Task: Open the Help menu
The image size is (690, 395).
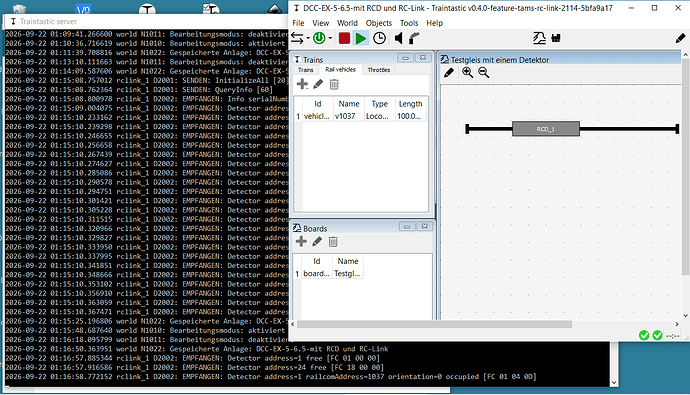Action: [x=434, y=23]
